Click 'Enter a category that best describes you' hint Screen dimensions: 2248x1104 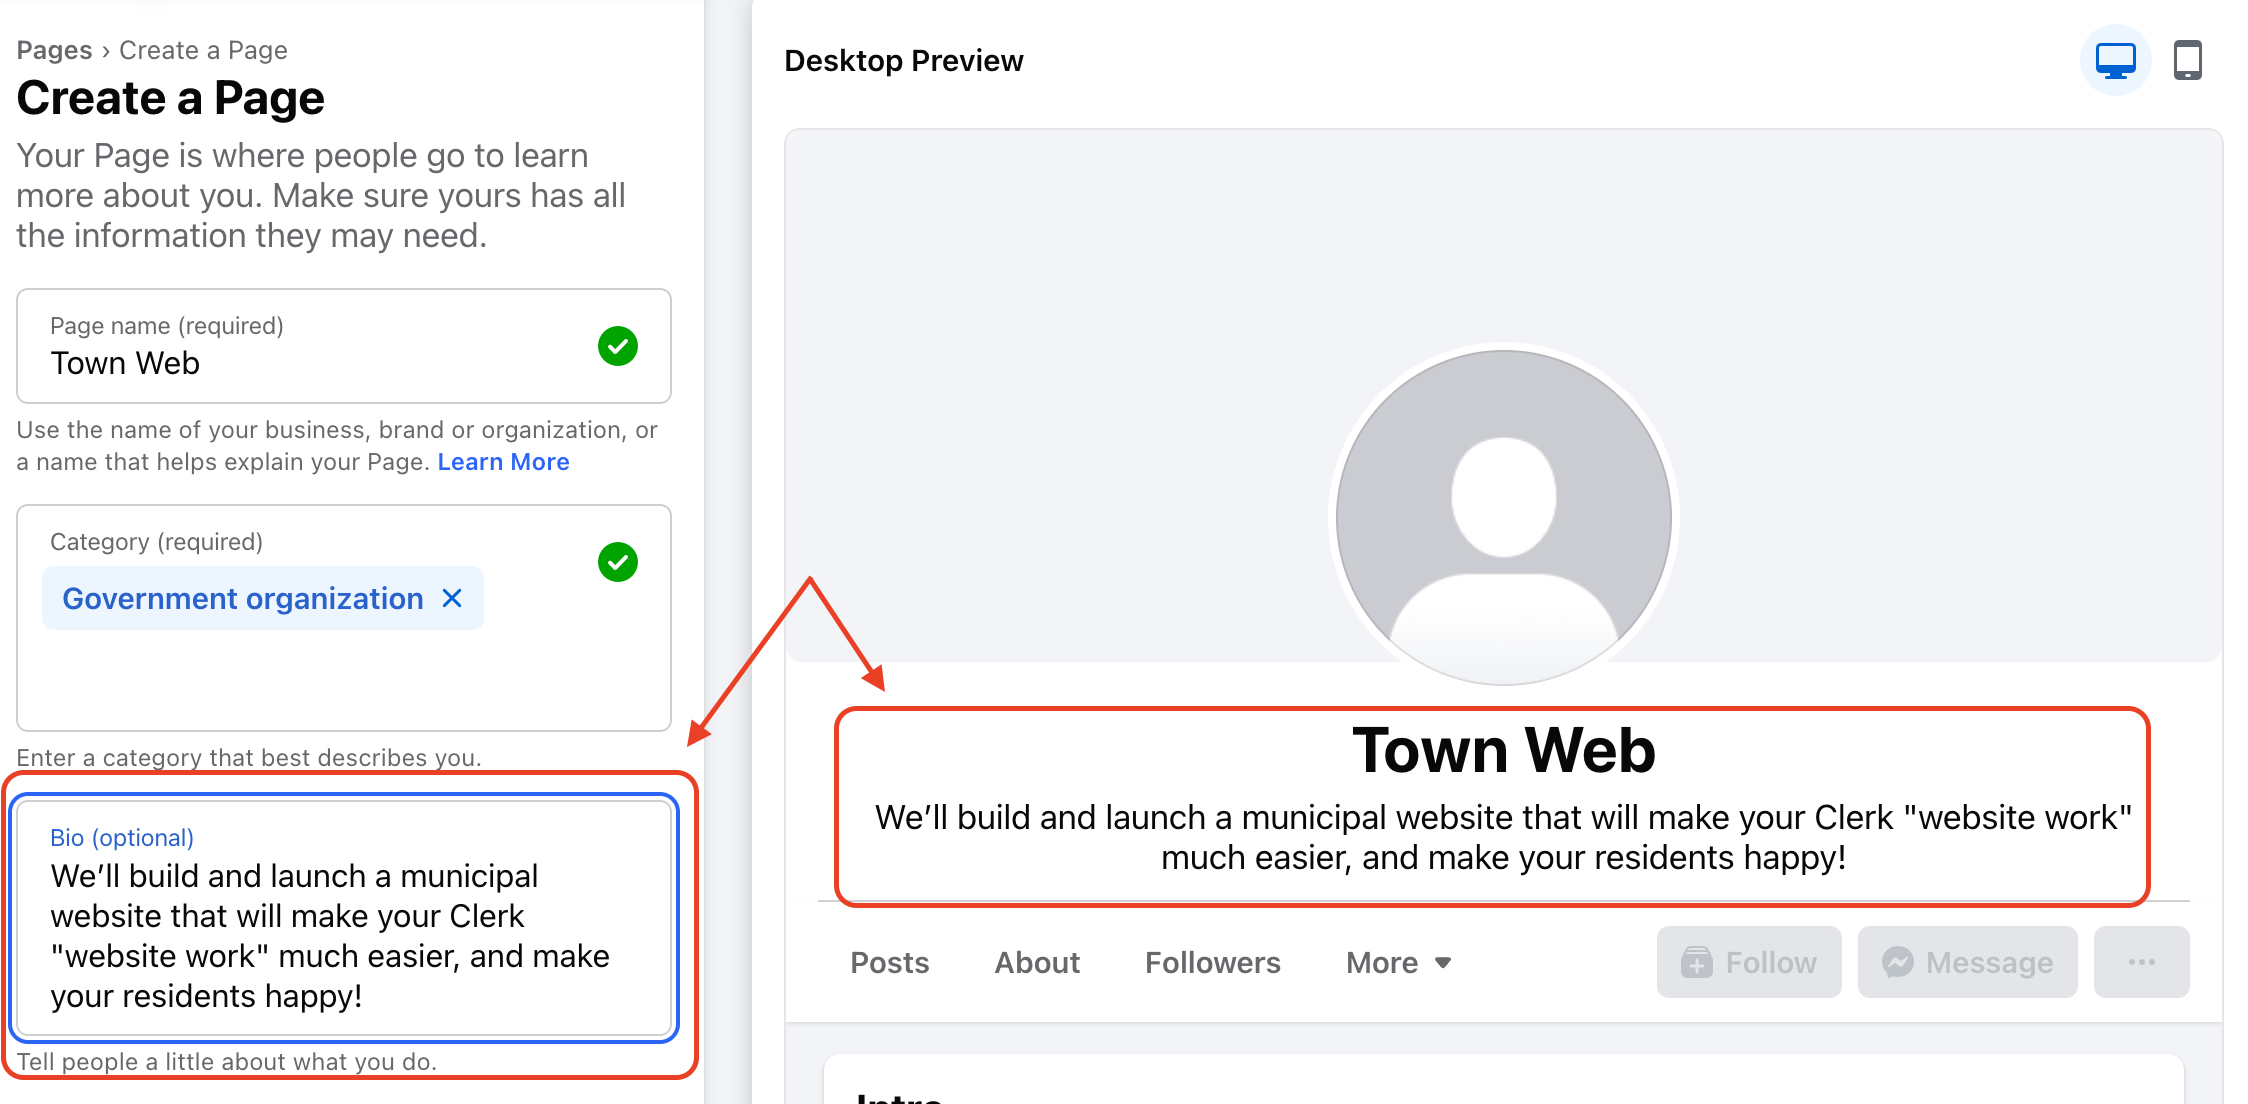[249, 758]
